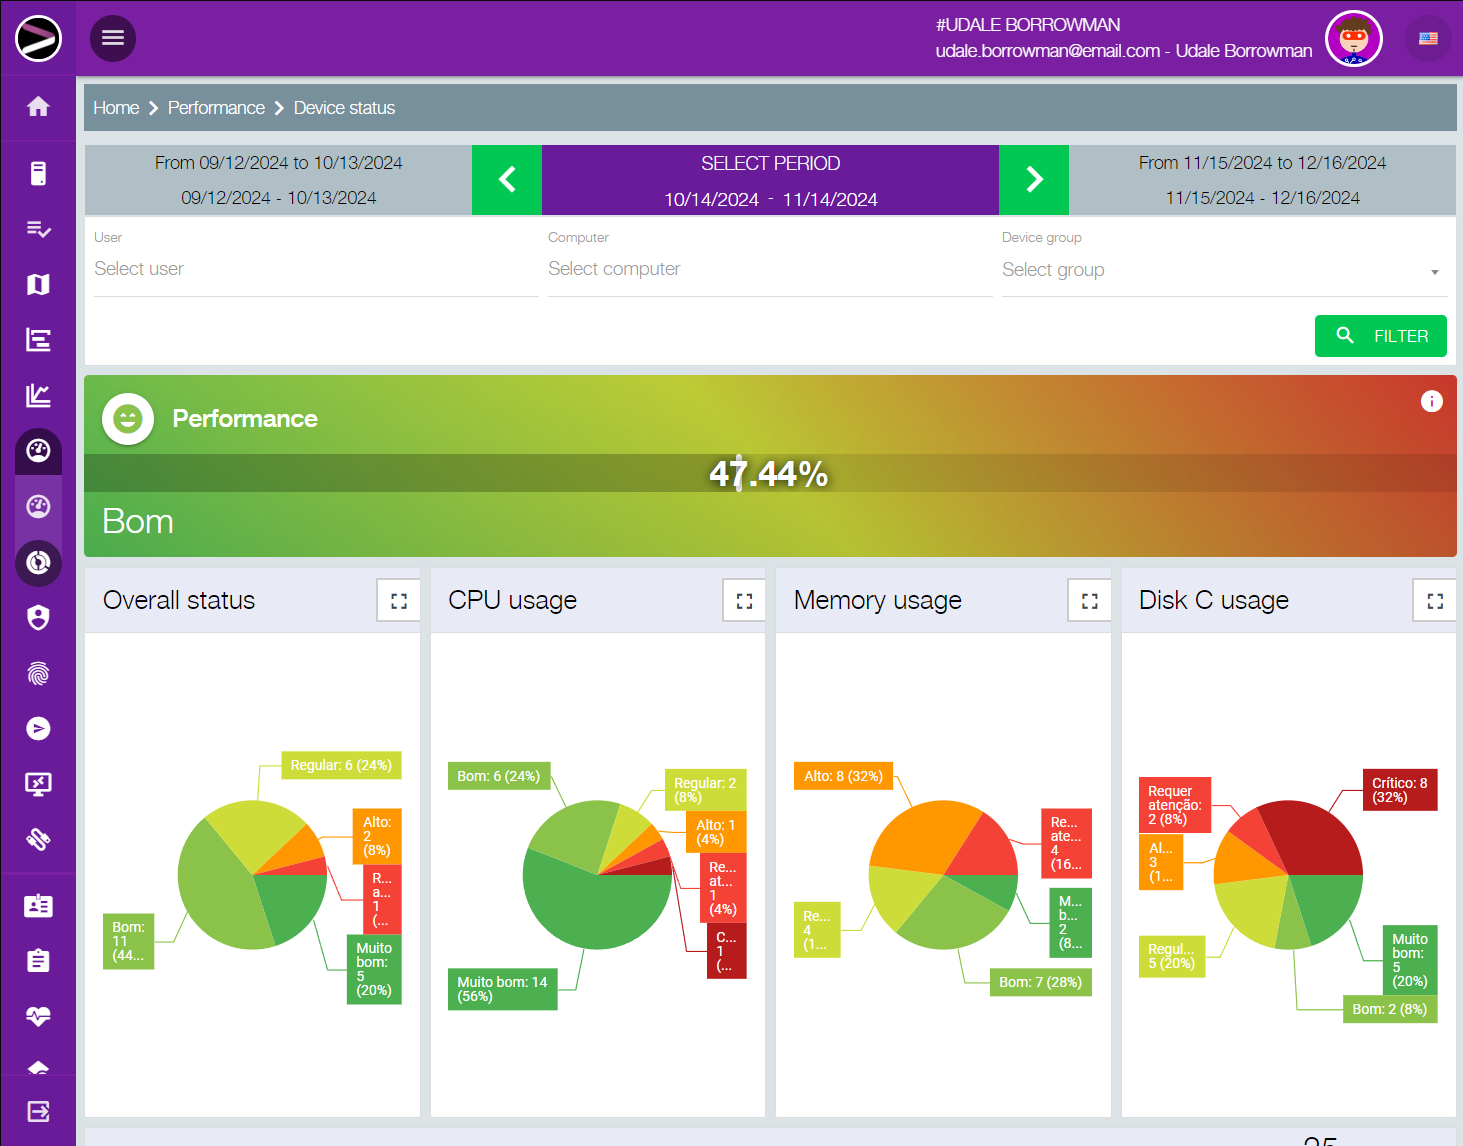Click the Performance breadcrumb link
1463x1146 pixels.
[x=216, y=108]
